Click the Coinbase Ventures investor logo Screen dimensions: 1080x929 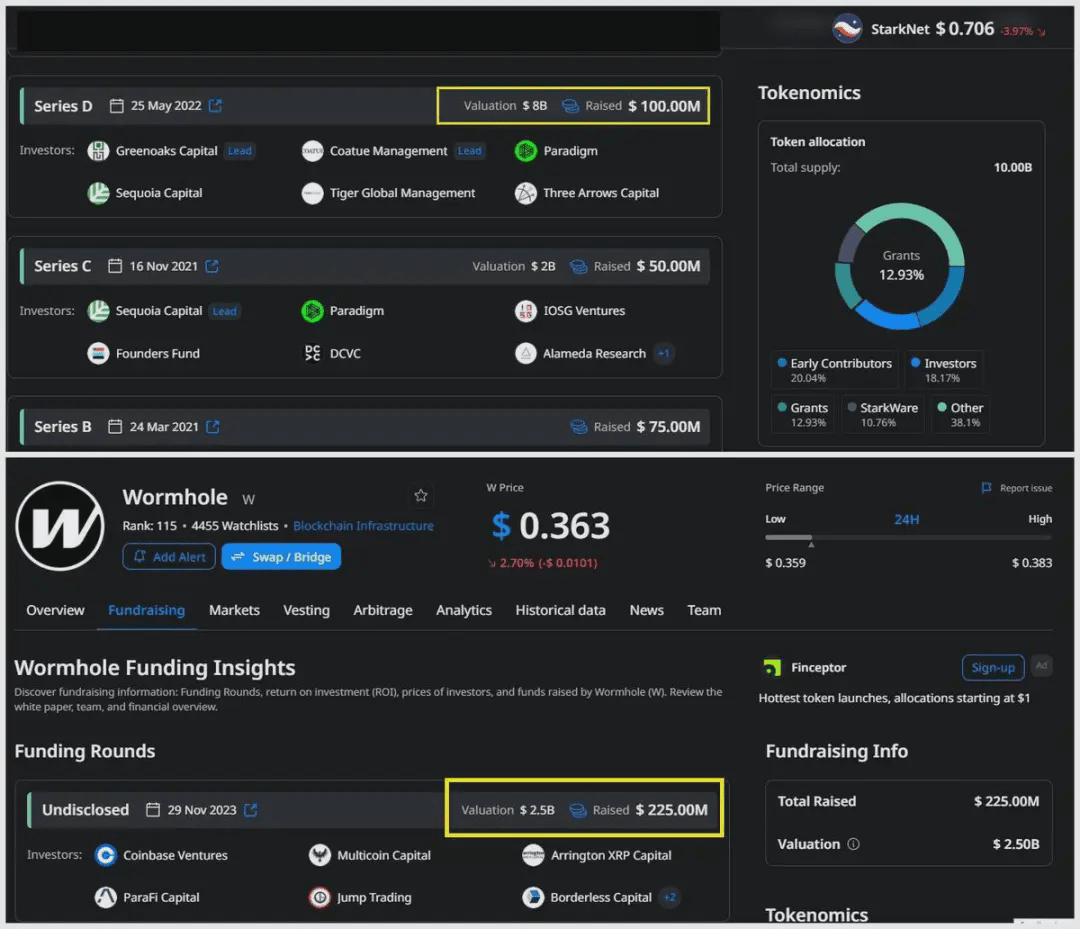tap(106, 855)
